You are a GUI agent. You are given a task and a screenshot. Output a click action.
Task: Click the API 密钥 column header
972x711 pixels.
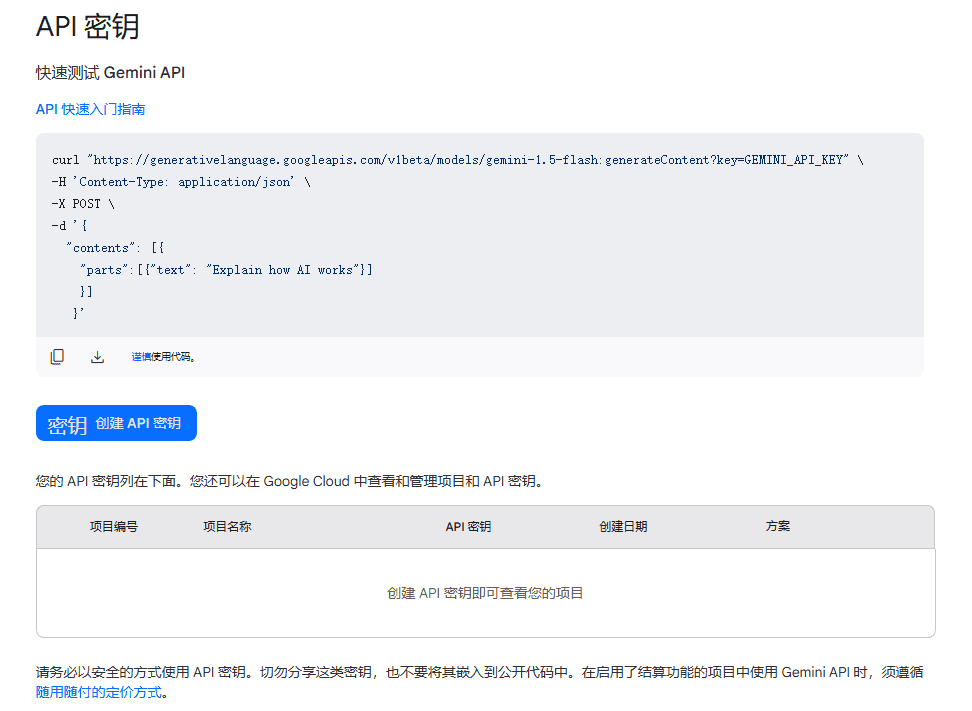[467, 527]
